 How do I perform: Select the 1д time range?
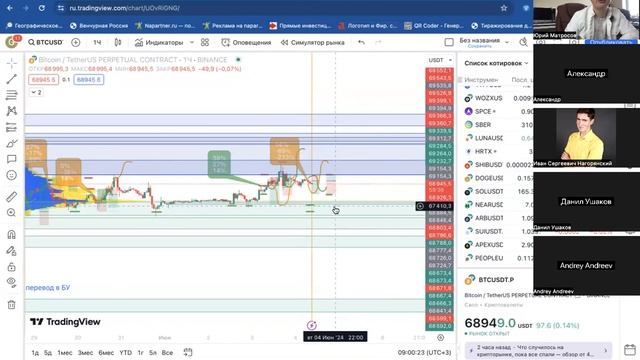click(36, 353)
